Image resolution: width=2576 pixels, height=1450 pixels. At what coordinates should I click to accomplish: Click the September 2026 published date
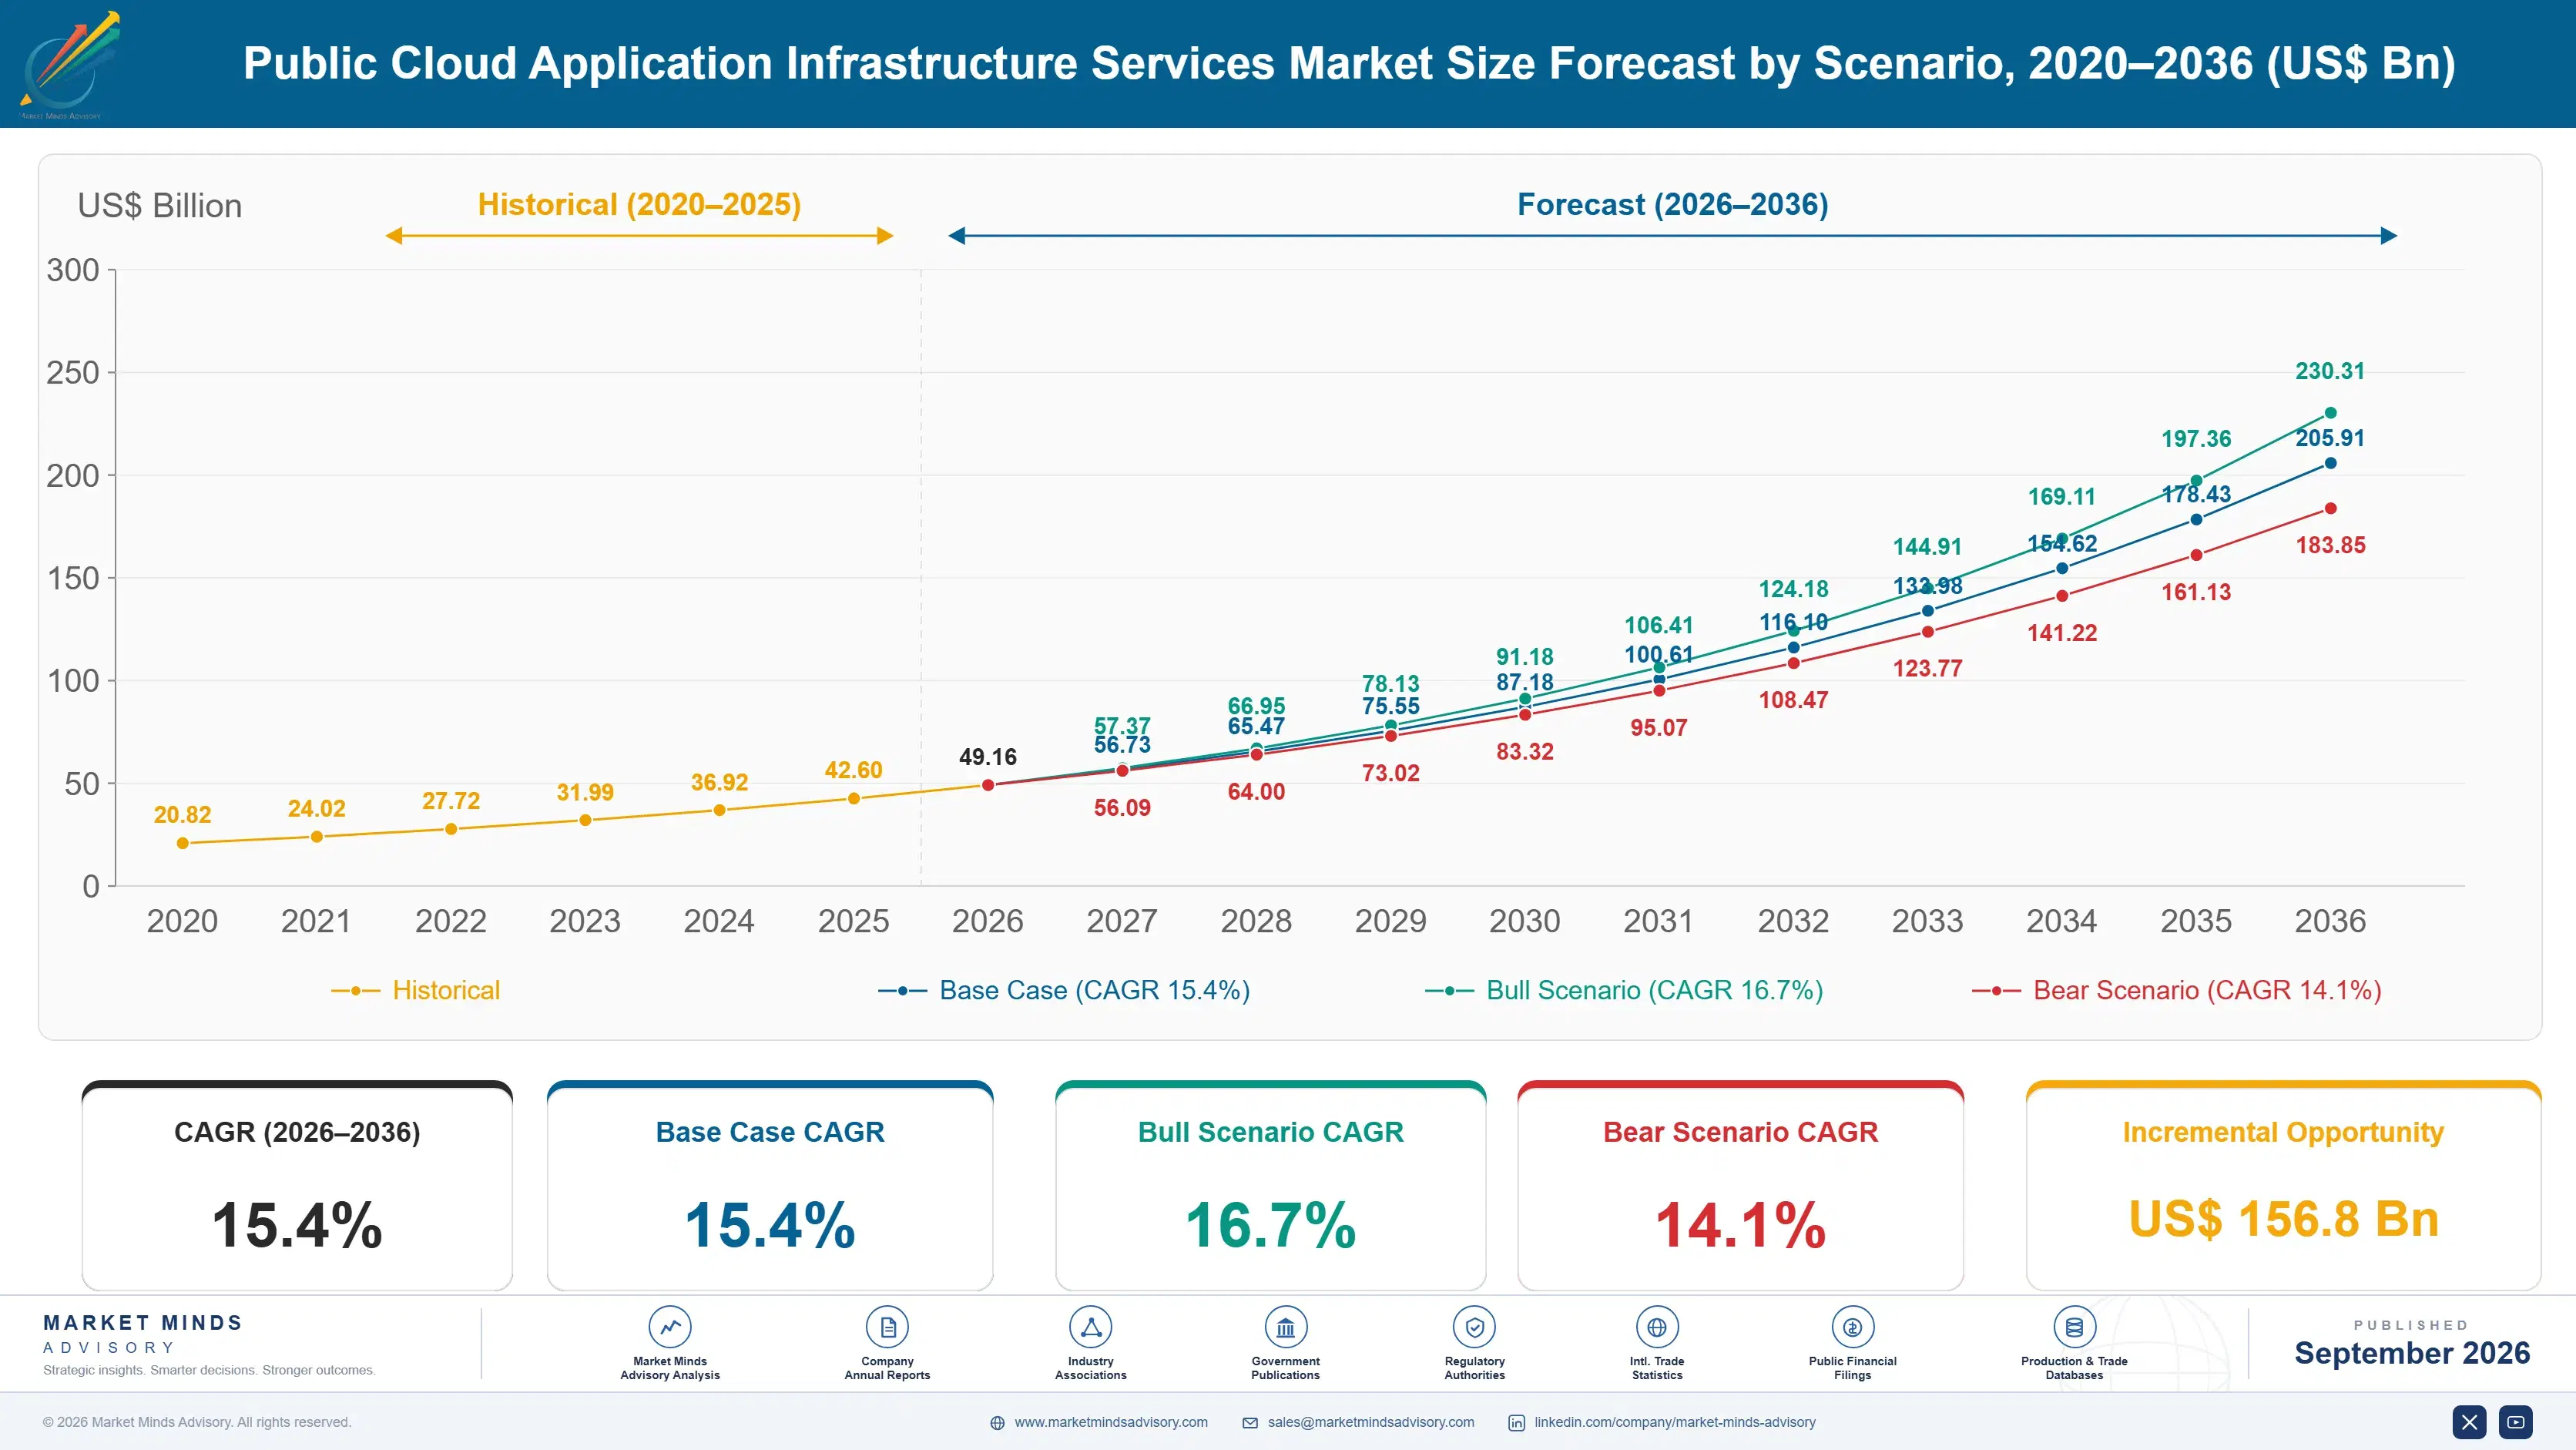click(x=2412, y=1353)
